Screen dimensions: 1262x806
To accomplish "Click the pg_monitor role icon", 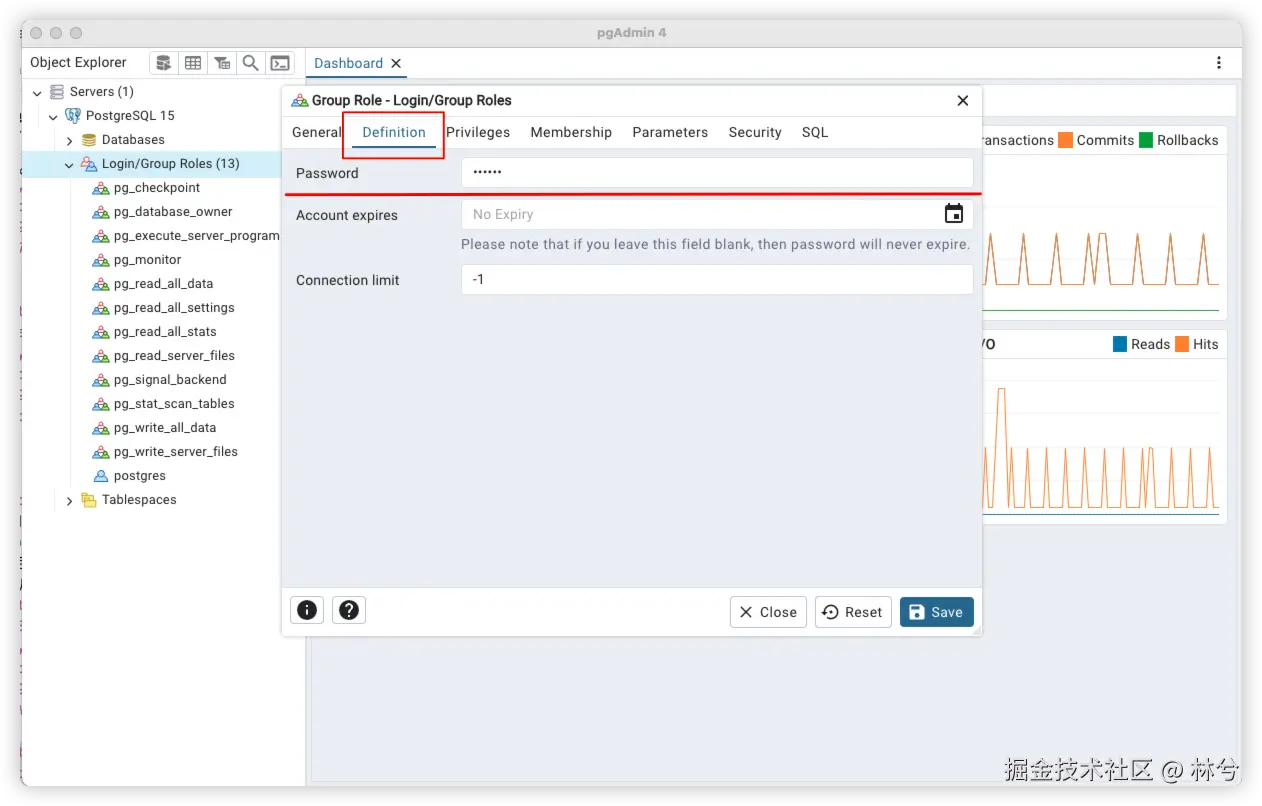I will click(101, 260).
